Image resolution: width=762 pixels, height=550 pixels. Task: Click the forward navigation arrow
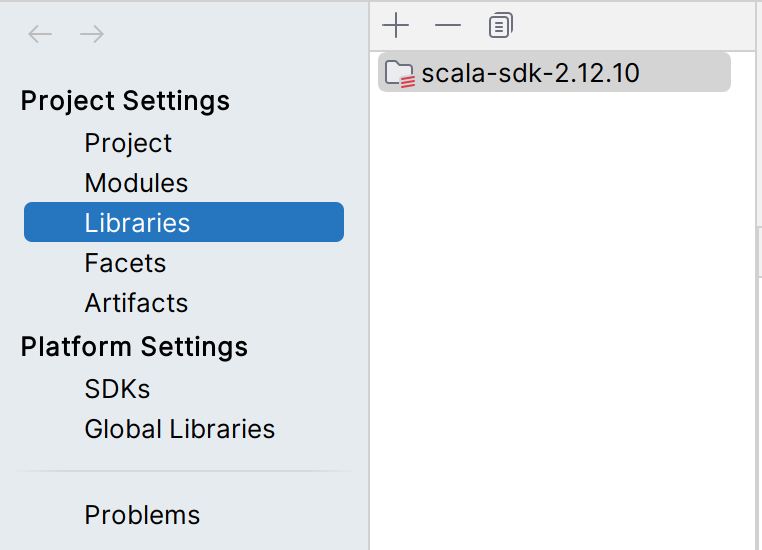92,34
